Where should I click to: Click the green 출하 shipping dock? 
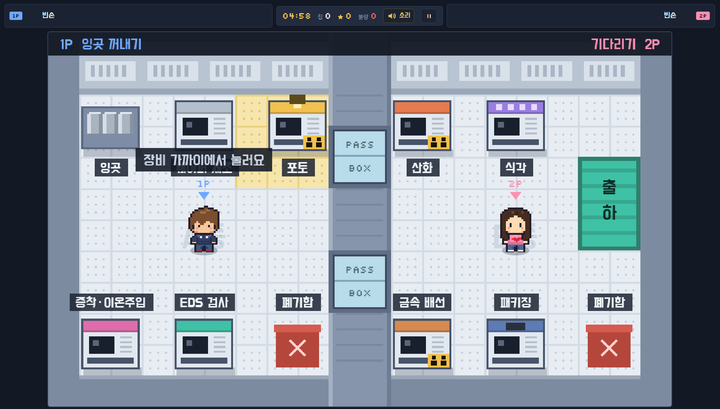click(609, 203)
